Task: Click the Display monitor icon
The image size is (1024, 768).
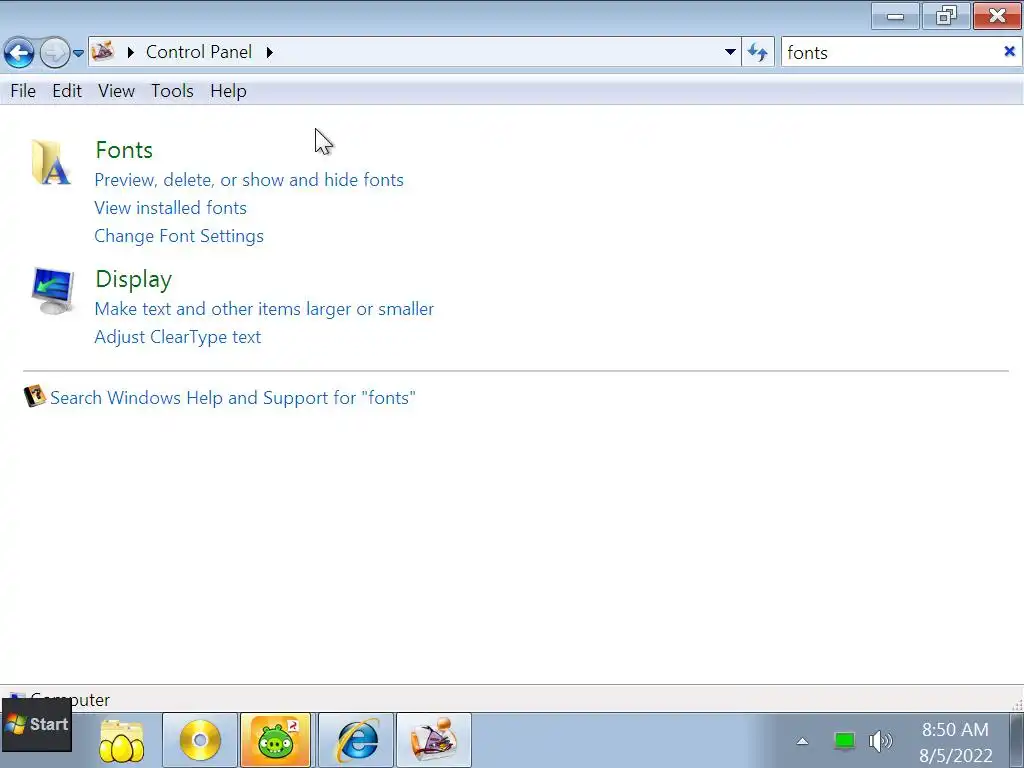Action: click(52, 291)
